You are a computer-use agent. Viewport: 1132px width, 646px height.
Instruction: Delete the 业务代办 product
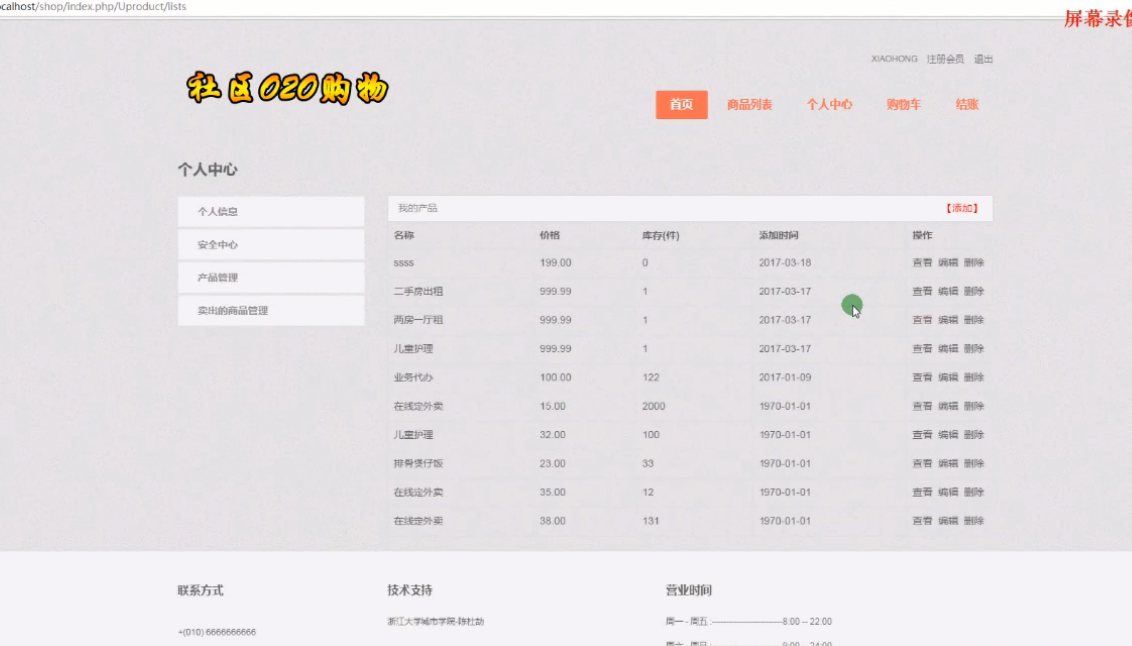point(974,377)
